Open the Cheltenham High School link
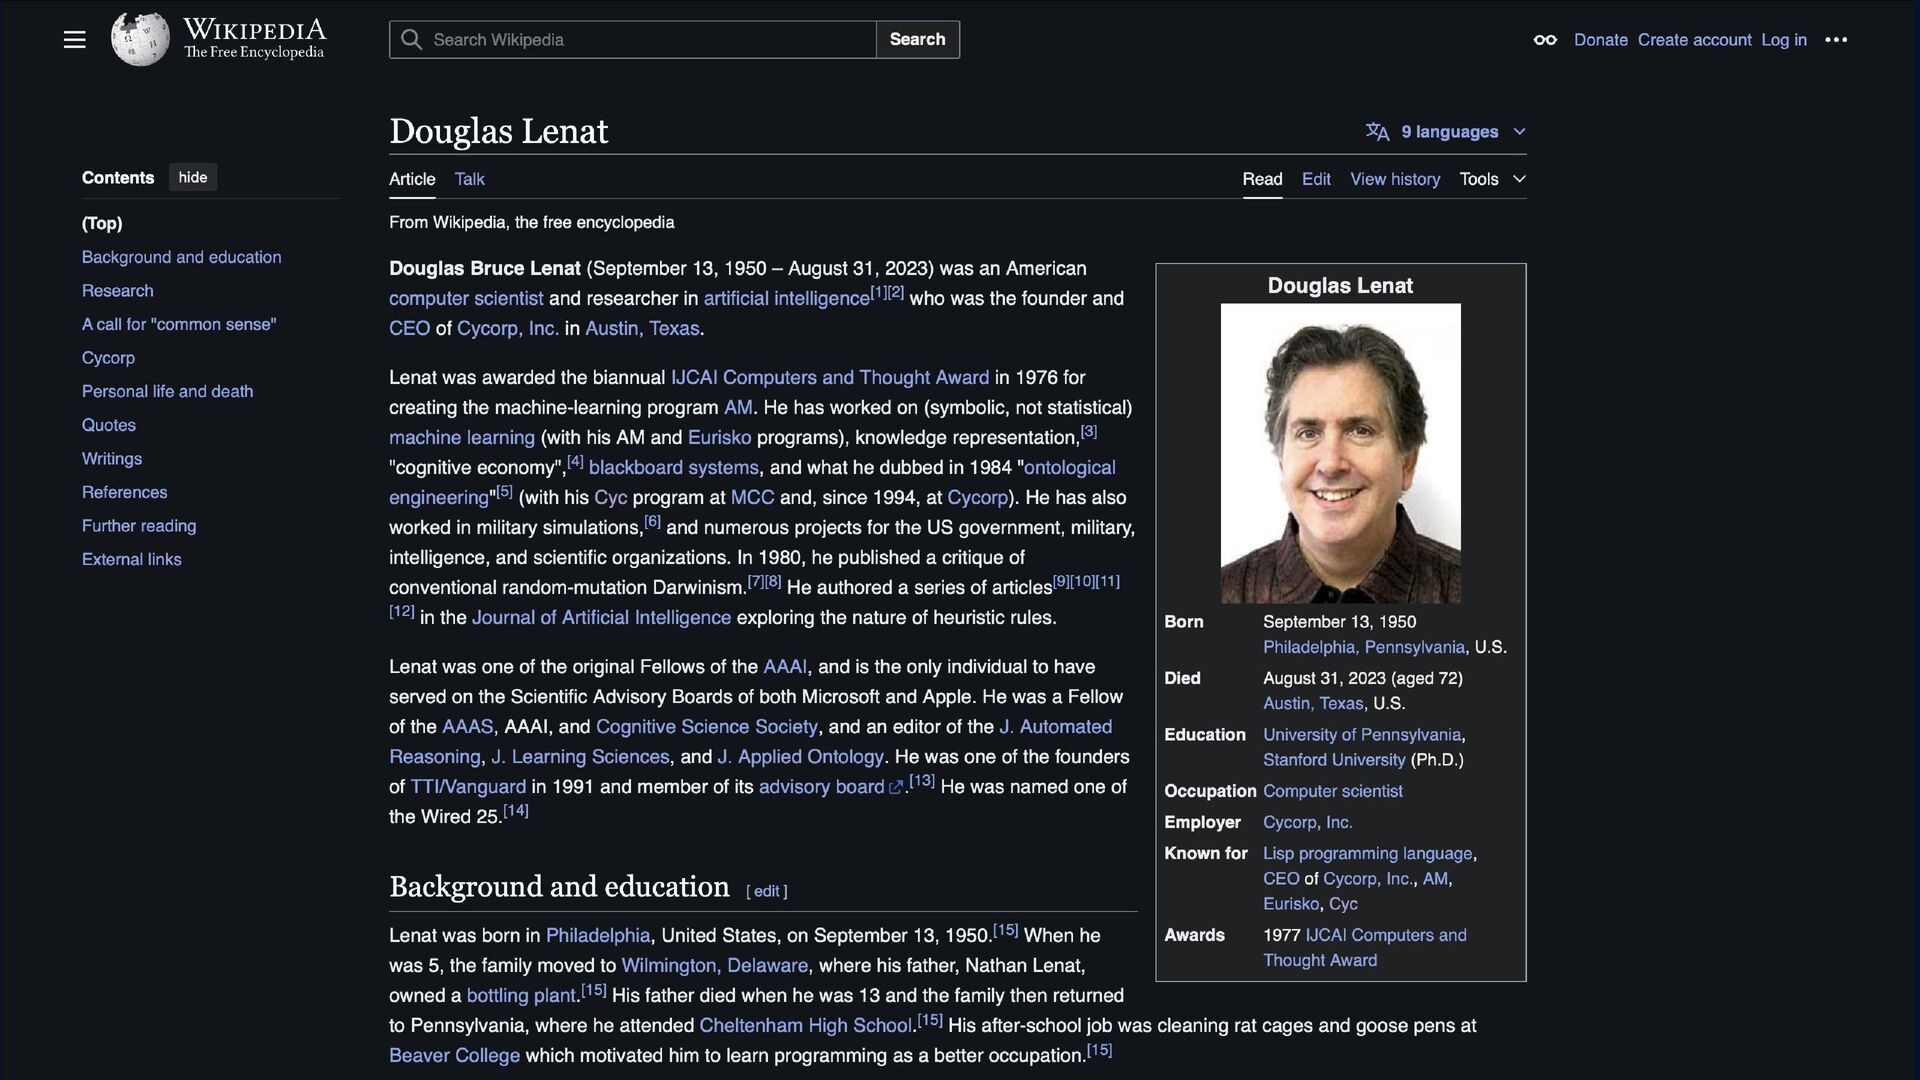Image resolution: width=1920 pixels, height=1080 pixels. (x=805, y=1025)
